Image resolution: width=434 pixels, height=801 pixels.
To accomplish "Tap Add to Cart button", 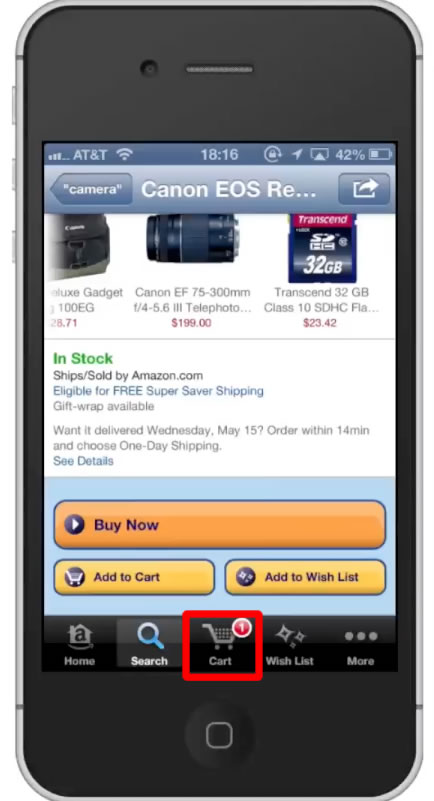I will (x=134, y=577).
